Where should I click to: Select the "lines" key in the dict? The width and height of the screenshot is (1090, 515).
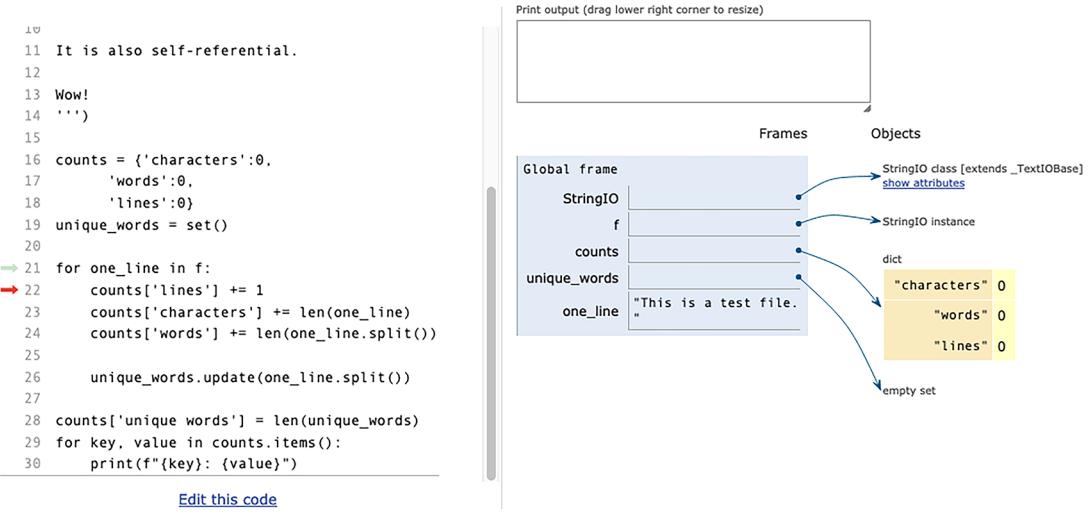point(959,346)
